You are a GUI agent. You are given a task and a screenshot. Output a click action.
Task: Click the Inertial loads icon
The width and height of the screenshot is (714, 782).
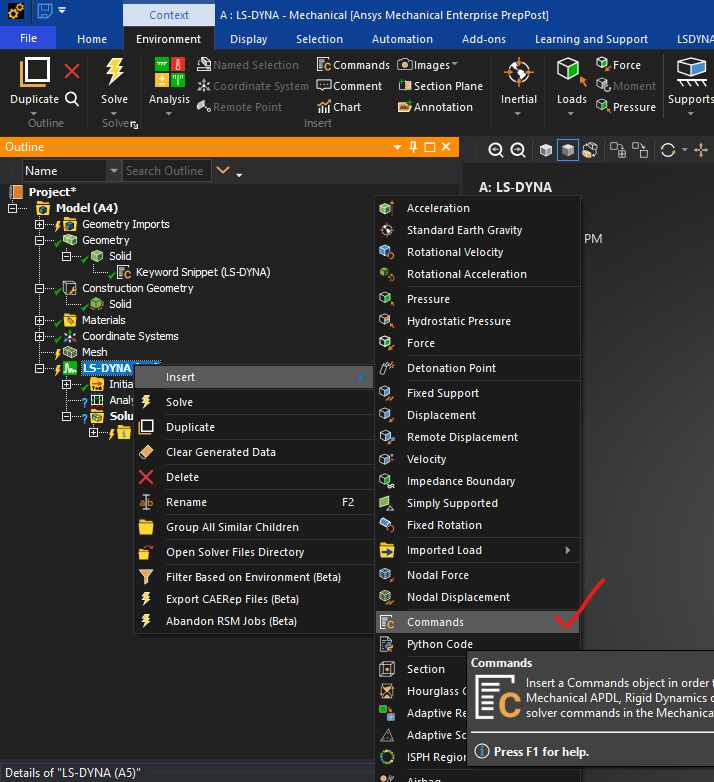tap(519, 73)
